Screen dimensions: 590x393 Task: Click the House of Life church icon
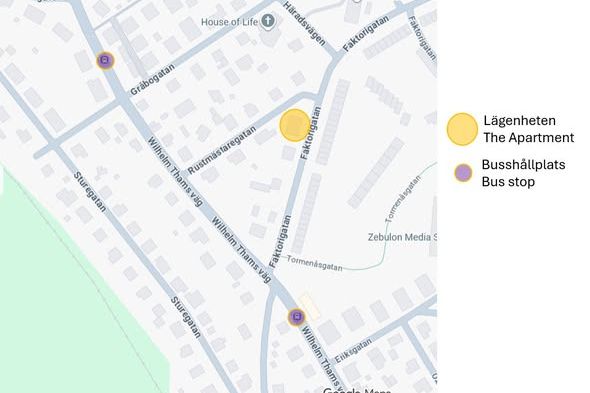tap(268, 21)
